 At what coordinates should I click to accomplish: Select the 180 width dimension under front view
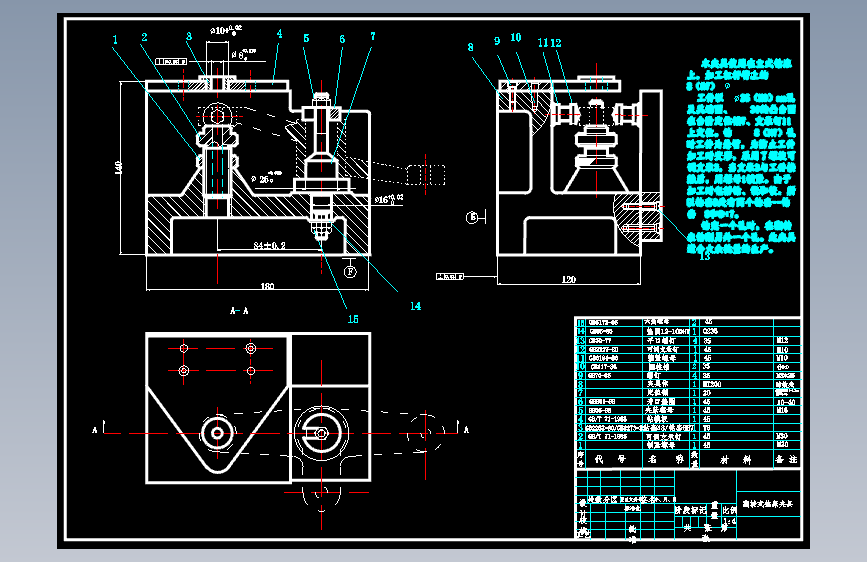point(267,286)
